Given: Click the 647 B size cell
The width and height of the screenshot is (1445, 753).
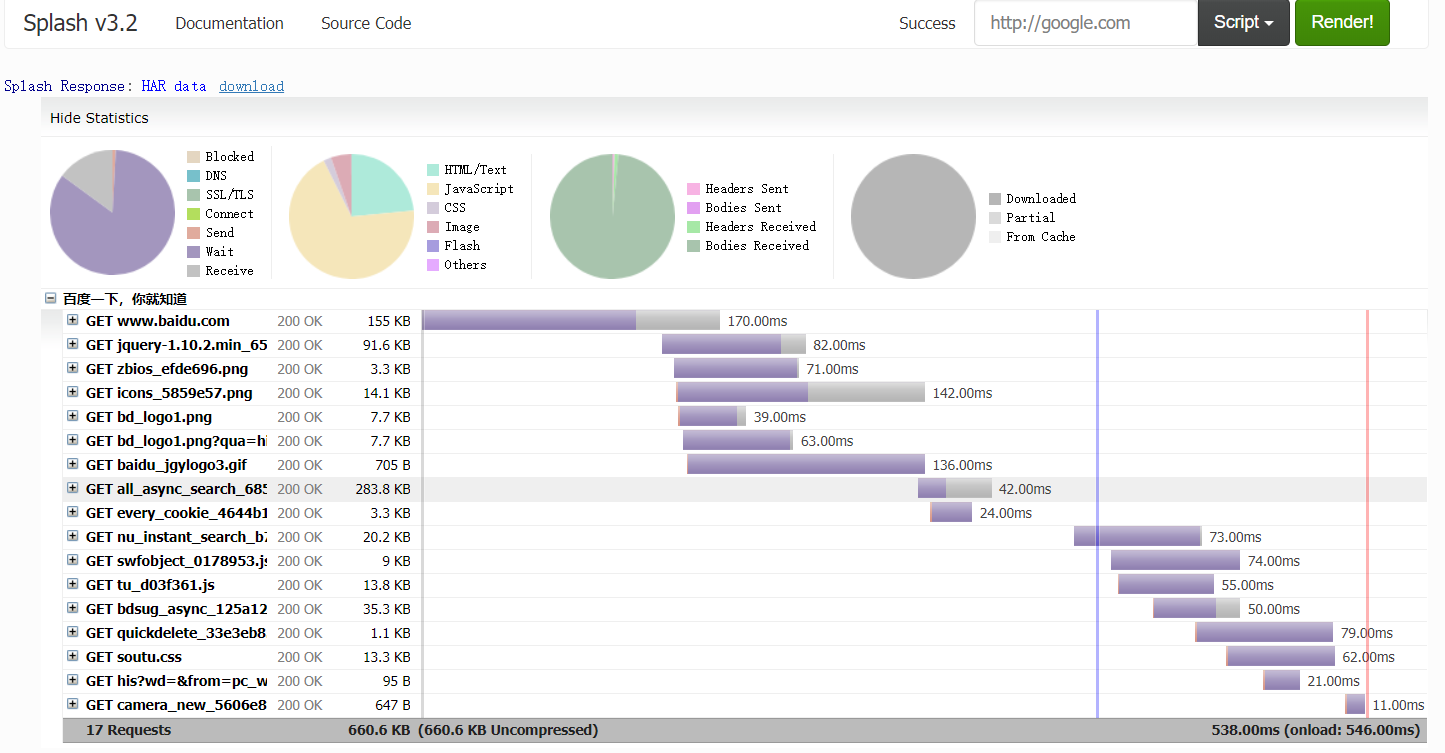Looking at the screenshot, I should (393, 705).
